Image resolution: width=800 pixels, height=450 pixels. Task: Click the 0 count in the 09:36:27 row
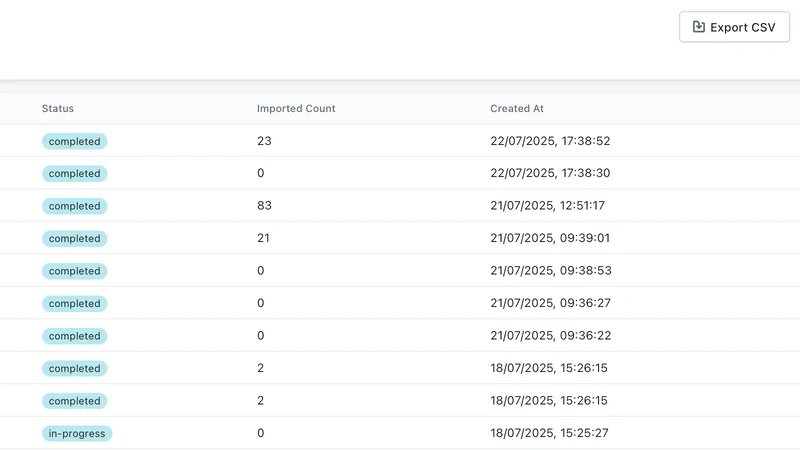(x=261, y=303)
